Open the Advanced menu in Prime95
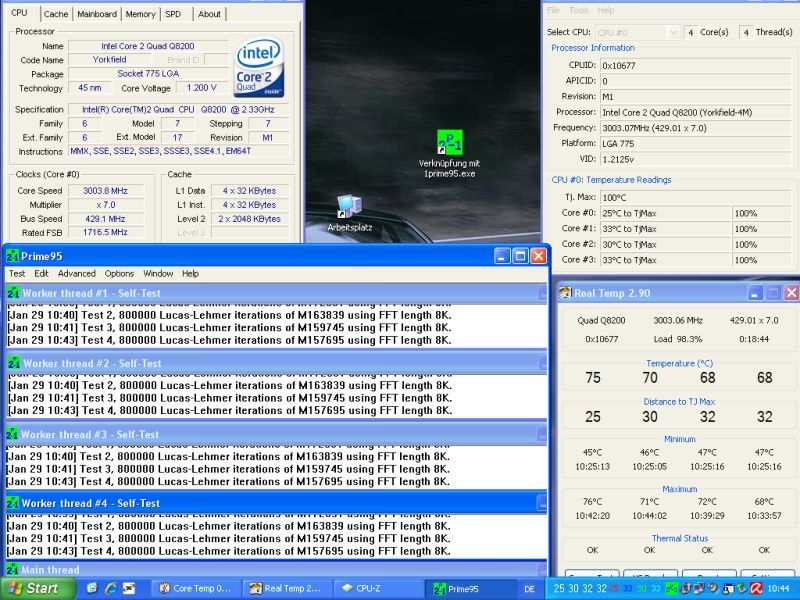Screen dimensions: 800x600 pos(77,273)
